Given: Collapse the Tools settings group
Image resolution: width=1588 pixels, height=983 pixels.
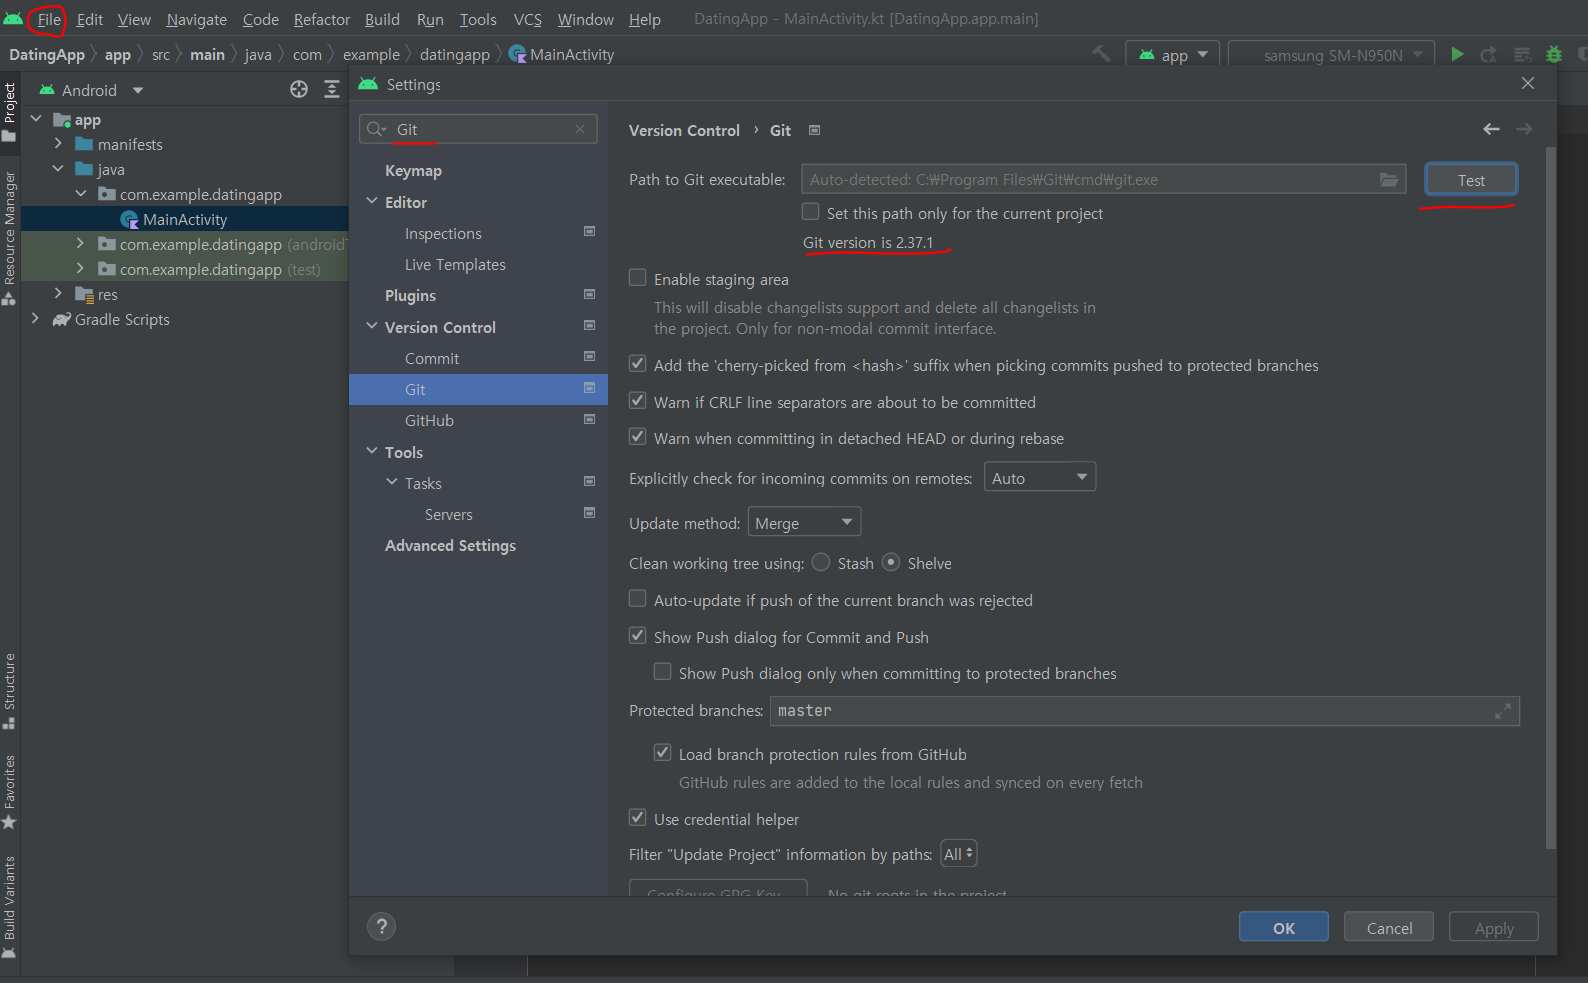Looking at the screenshot, I should pos(372,451).
